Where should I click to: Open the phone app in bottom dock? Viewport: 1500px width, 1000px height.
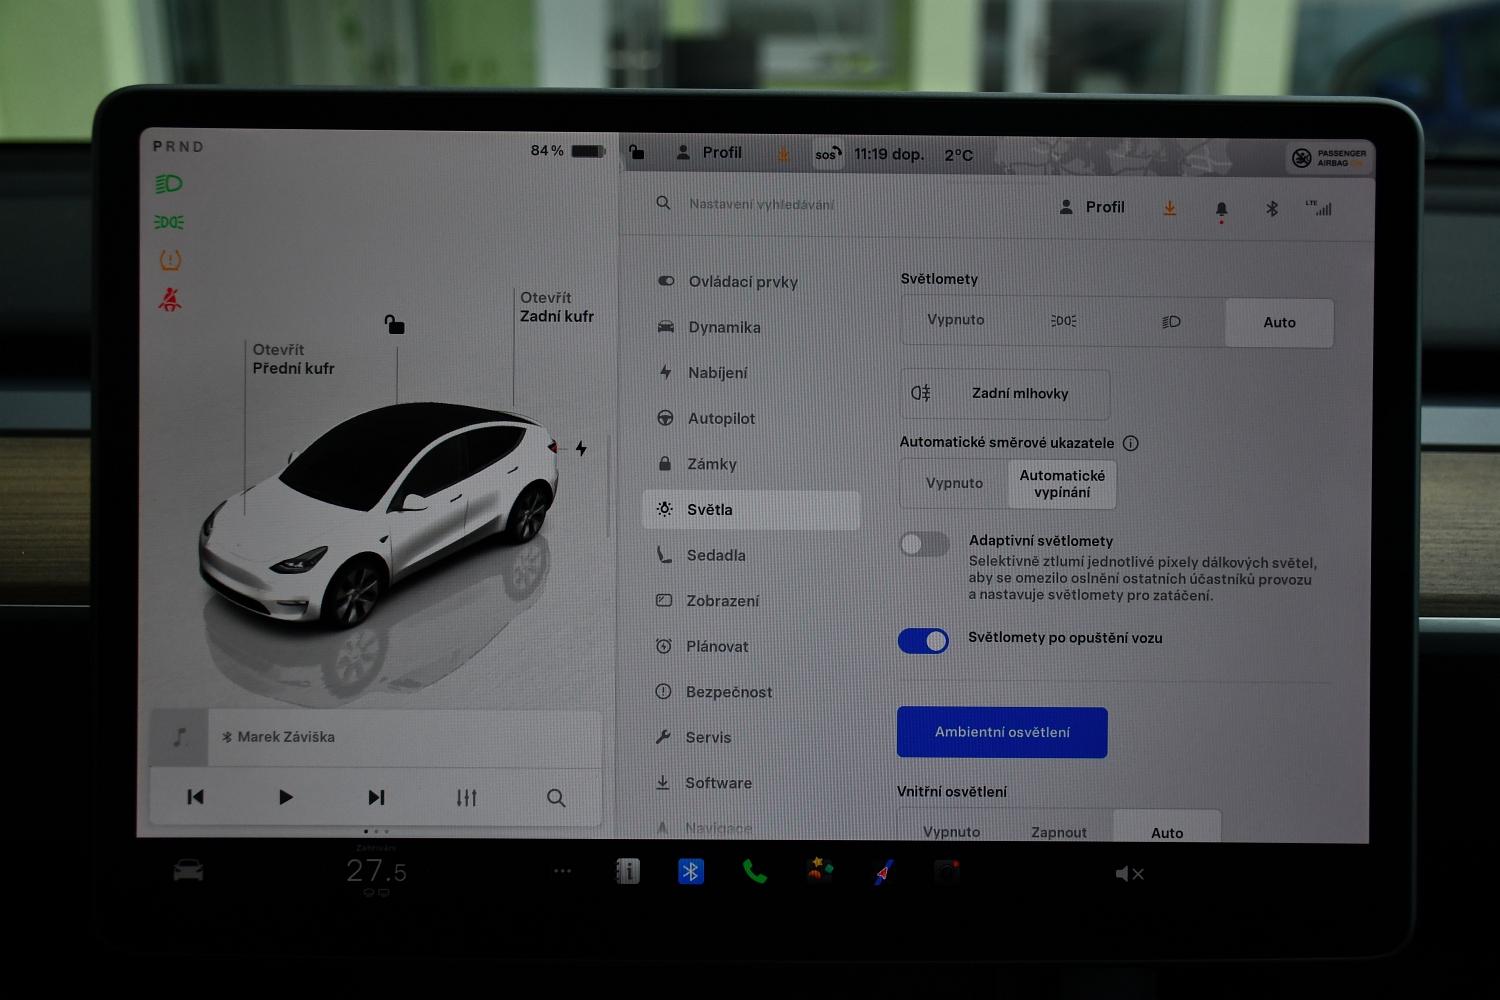coord(754,872)
